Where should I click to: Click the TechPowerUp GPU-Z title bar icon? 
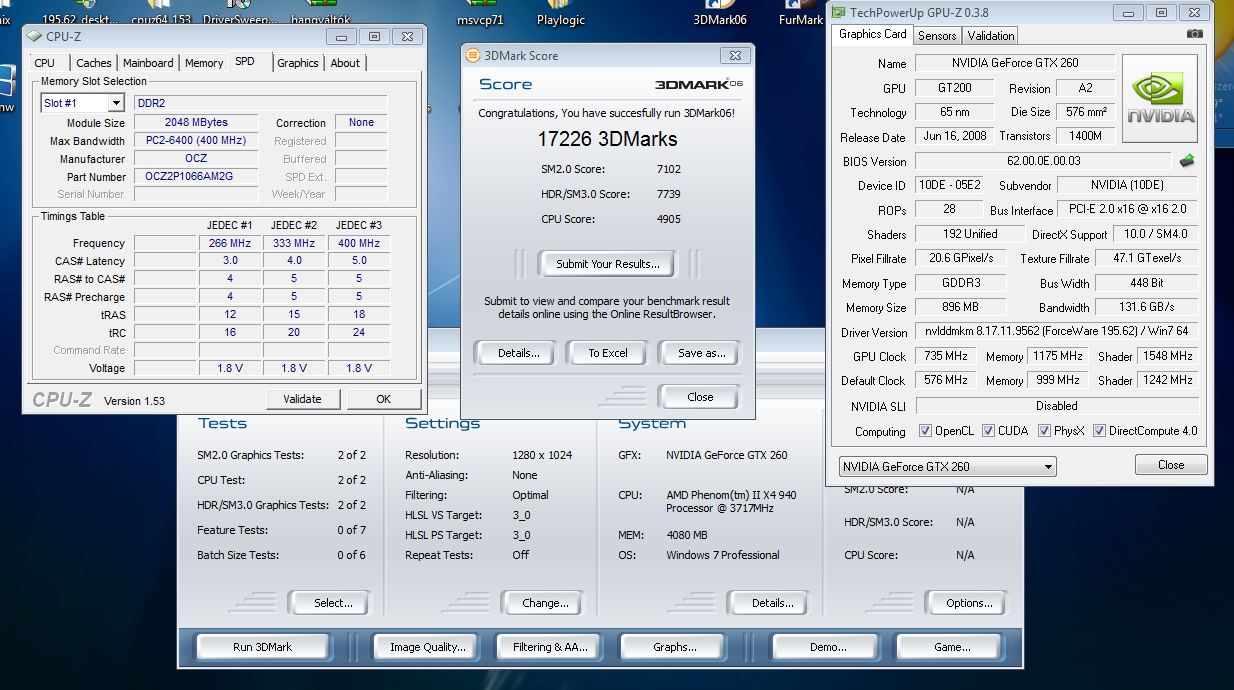(x=838, y=13)
